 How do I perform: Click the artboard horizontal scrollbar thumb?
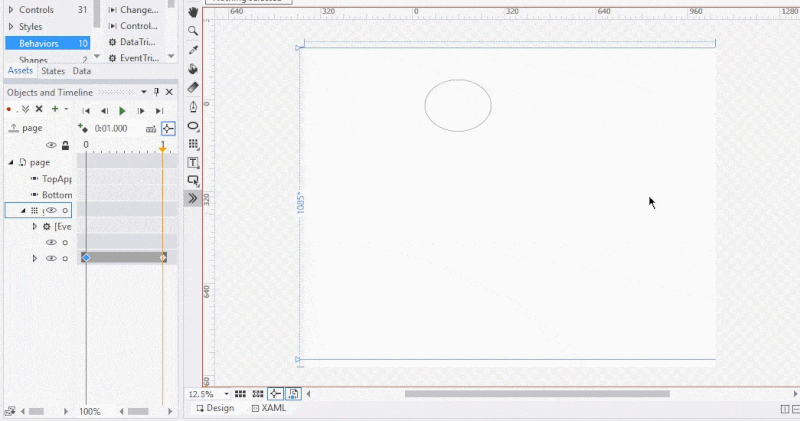pyautogui.click(x=537, y=394)
